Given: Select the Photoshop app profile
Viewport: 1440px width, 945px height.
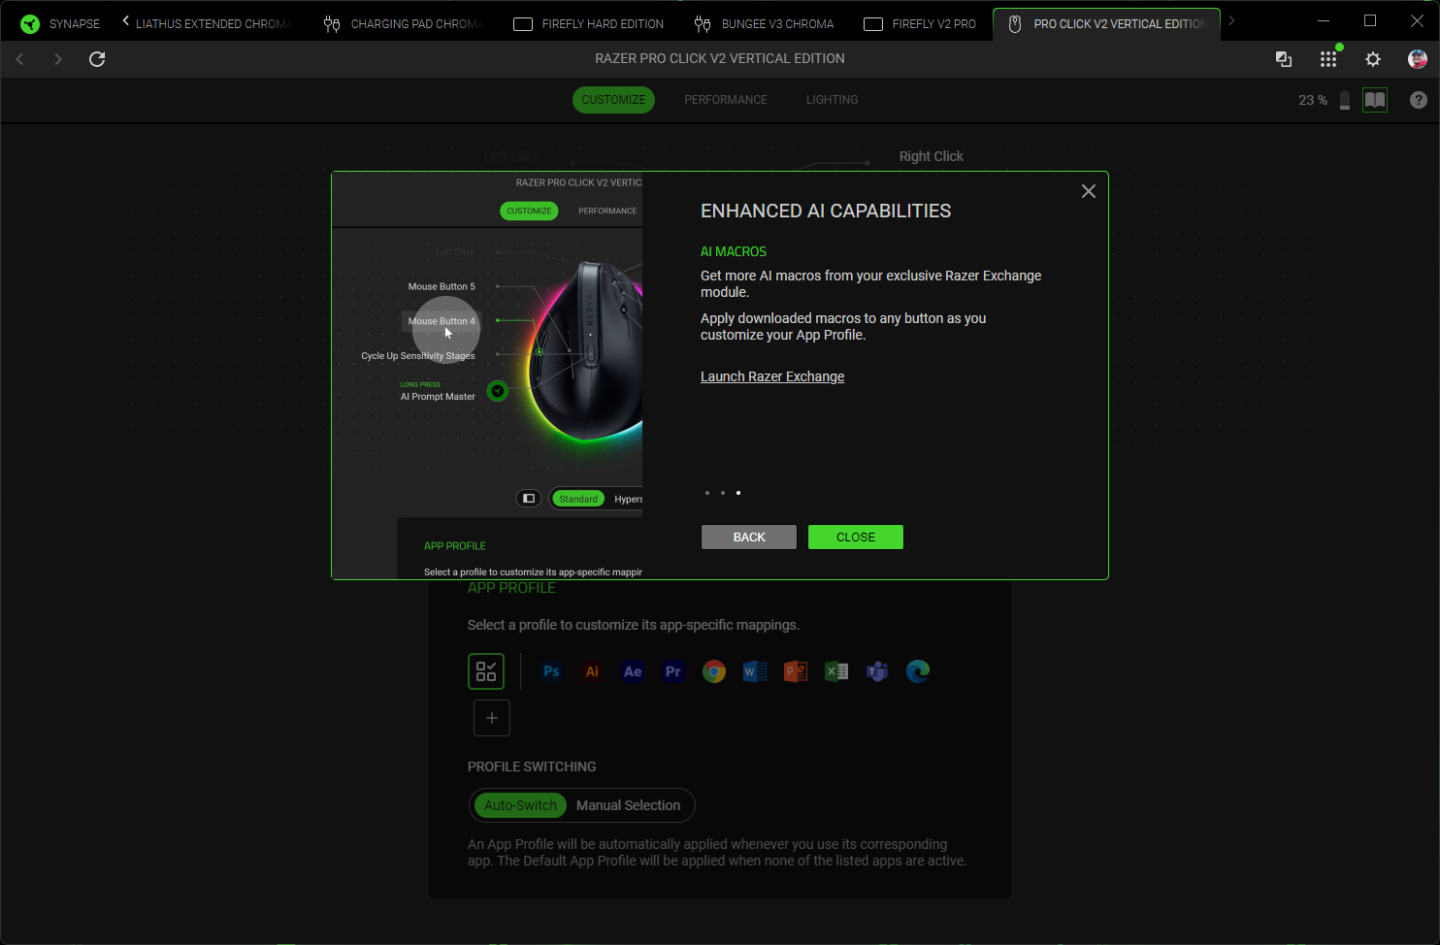Looking at the screenshot, I should click(551, 671).
